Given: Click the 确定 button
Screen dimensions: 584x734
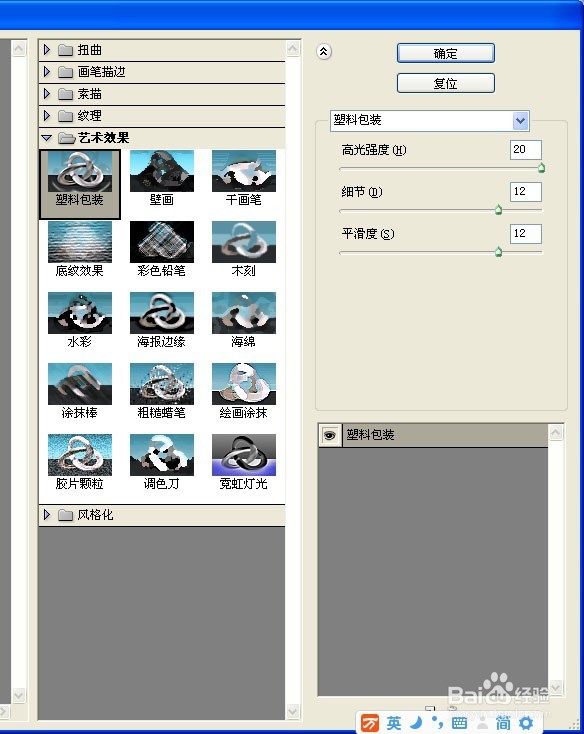Looking at the screenshot, I should point(445,53).
